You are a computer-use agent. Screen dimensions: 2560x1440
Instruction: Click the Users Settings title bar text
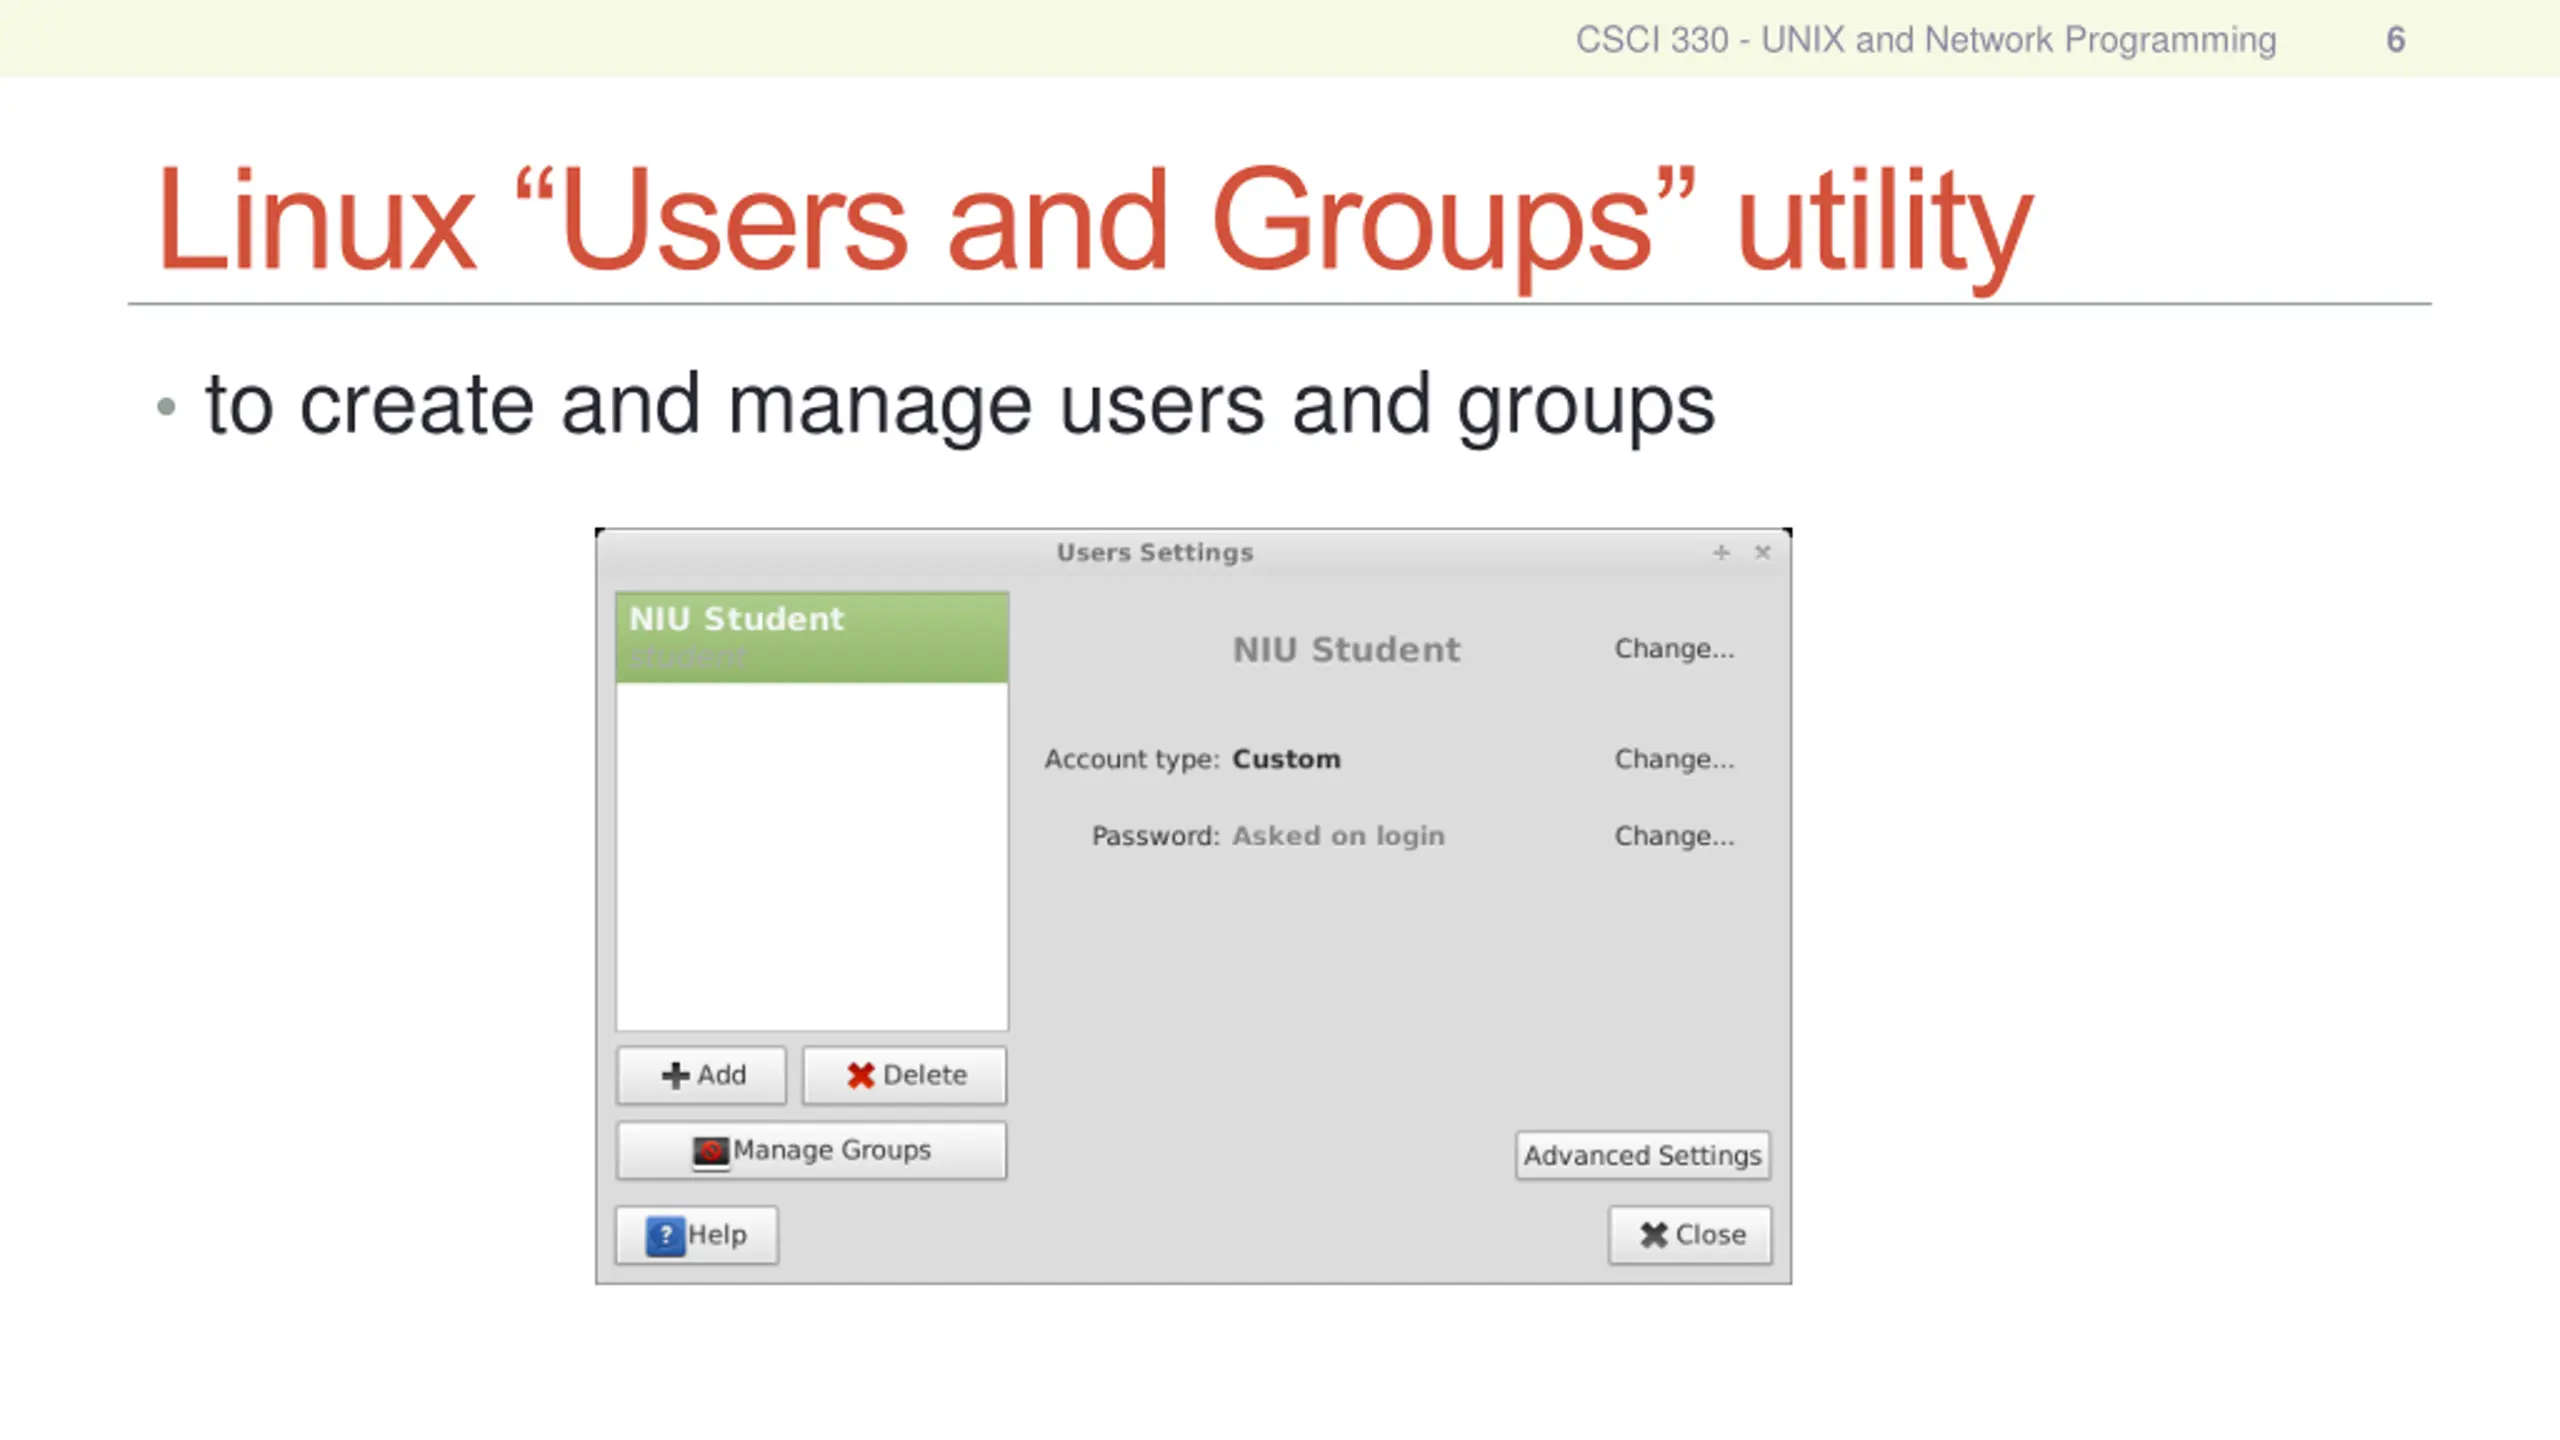[x=1154, y=552]
